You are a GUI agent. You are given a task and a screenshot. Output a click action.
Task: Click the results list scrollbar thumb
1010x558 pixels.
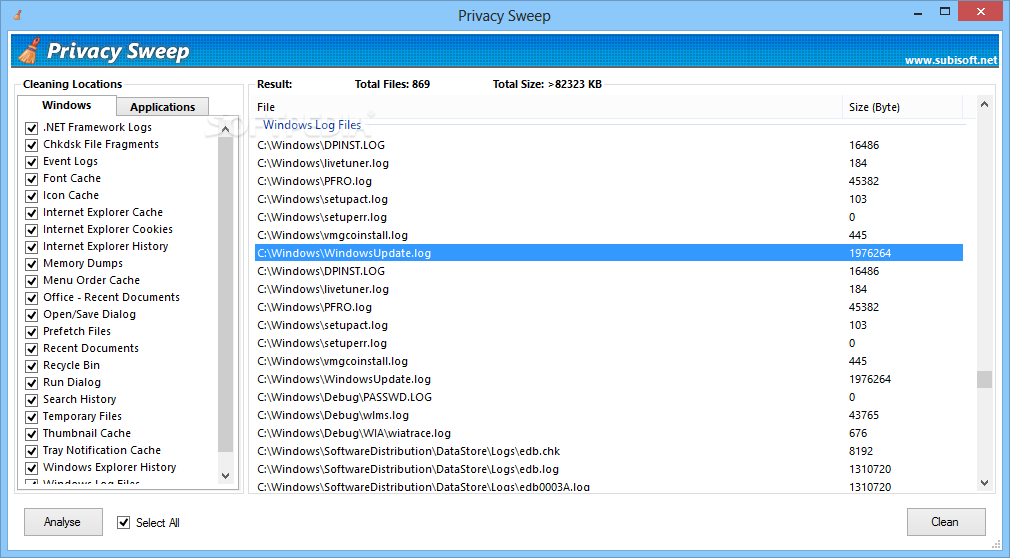tap(984, 380)
